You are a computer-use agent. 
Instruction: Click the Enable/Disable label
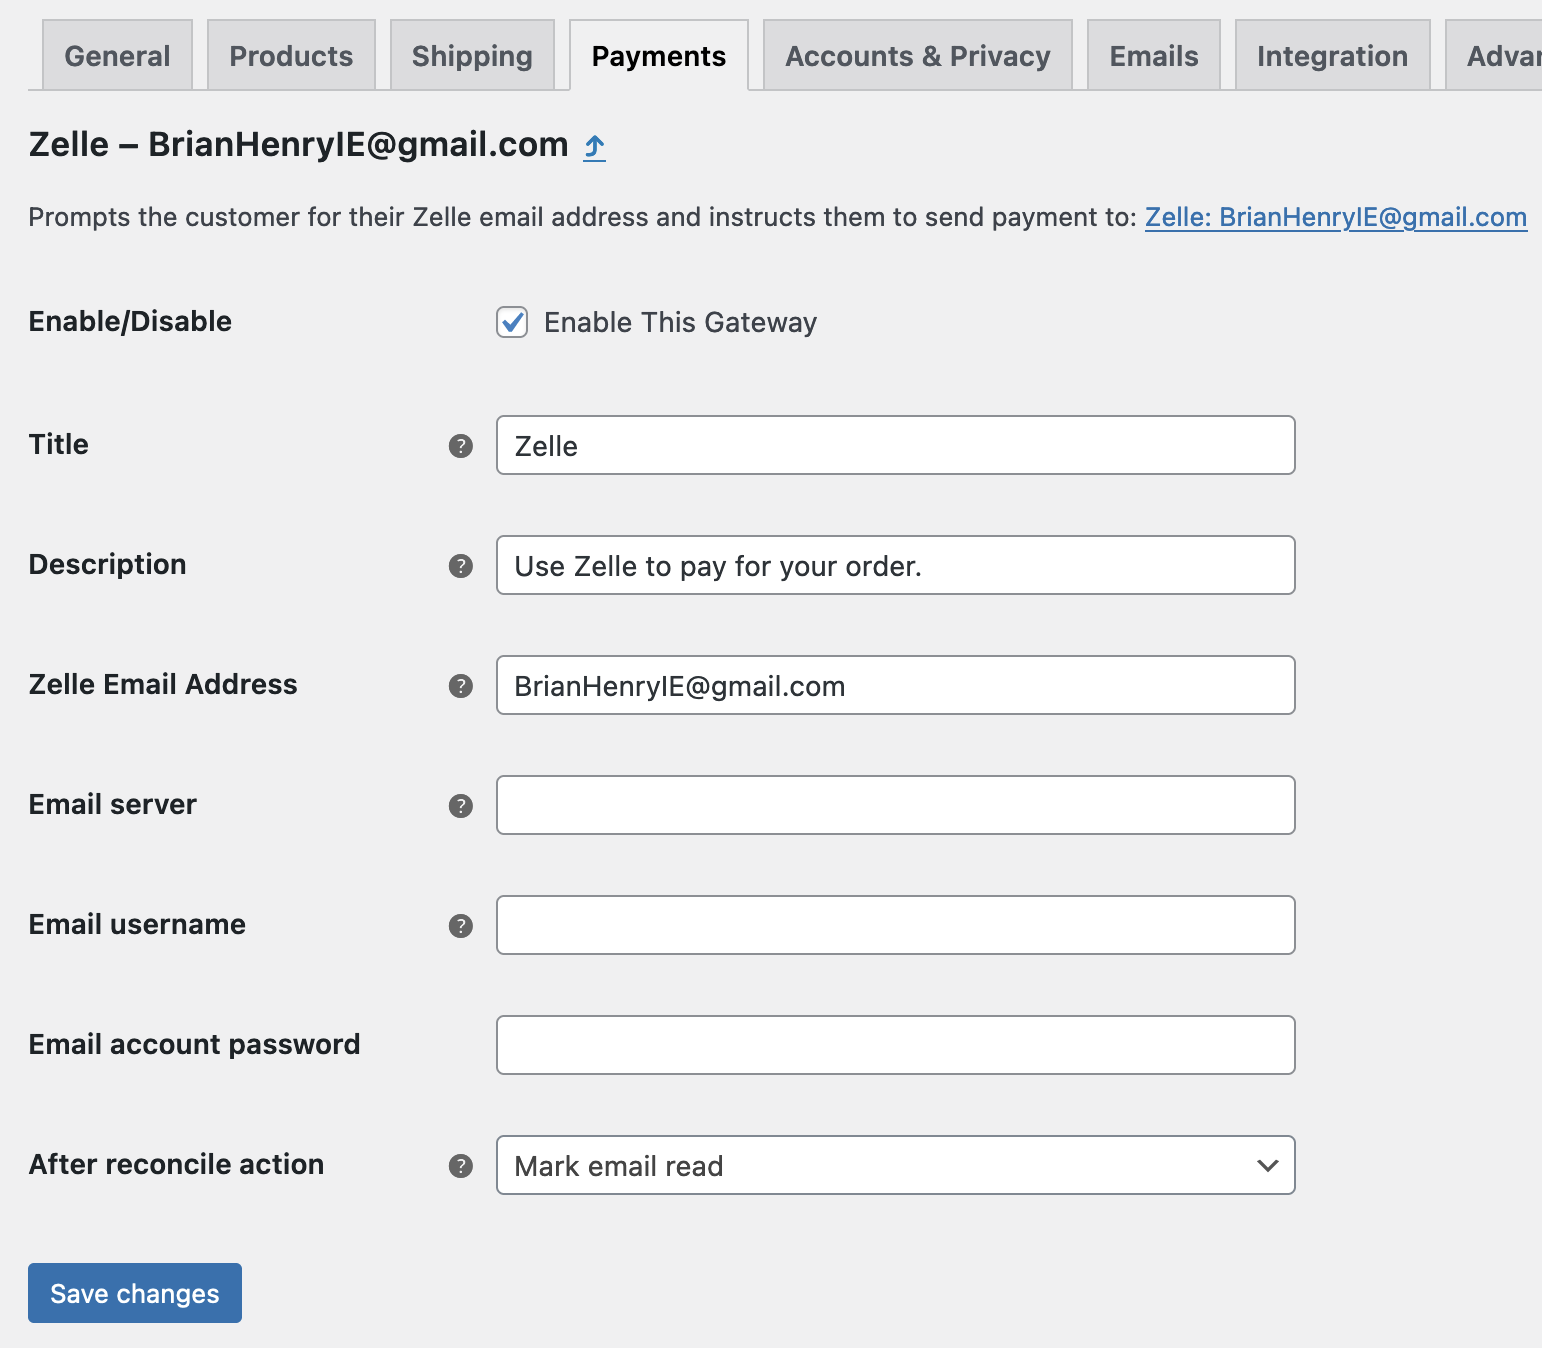130,321
